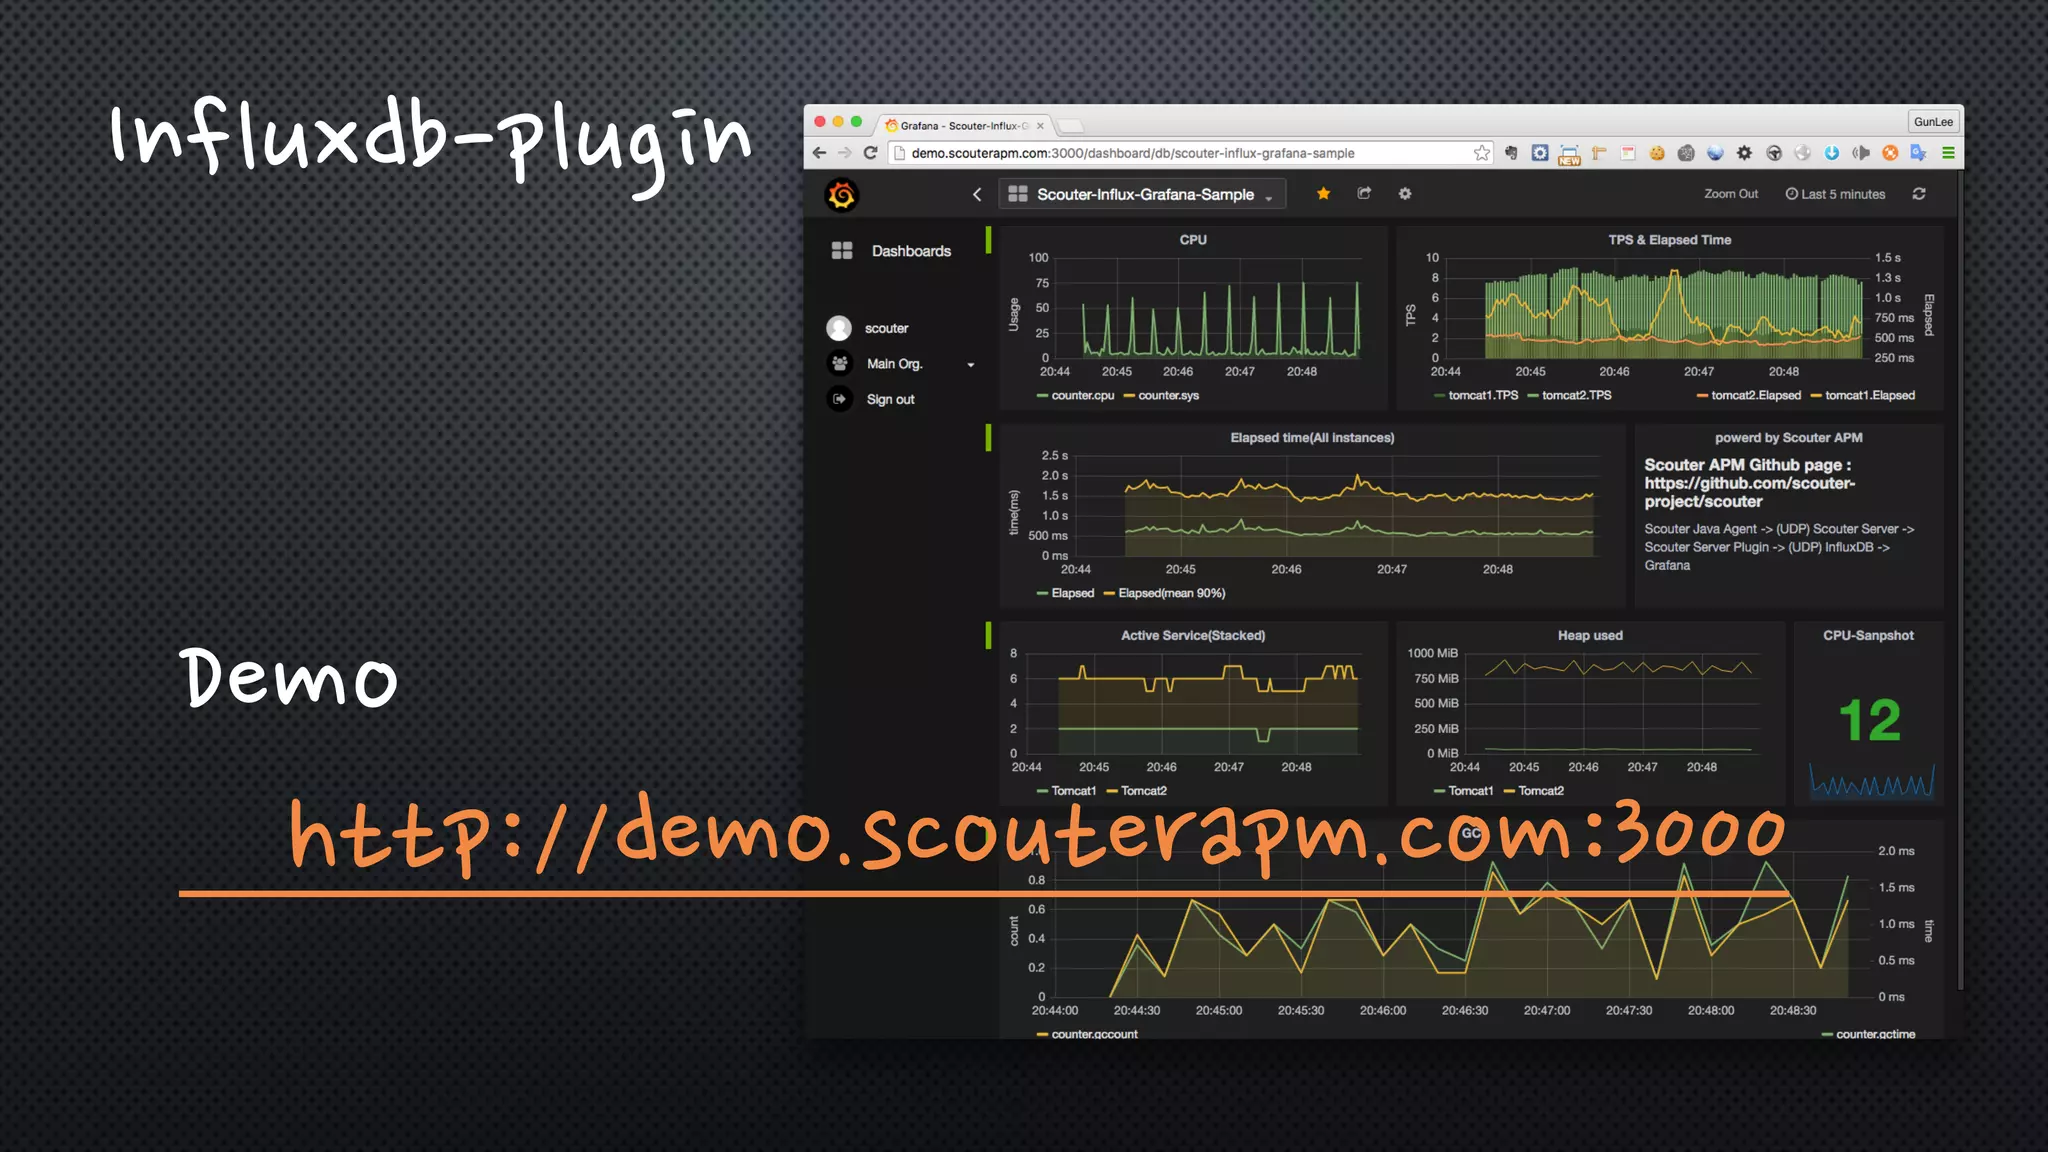Click the browser address bar URL
The width and height of the screenshot is (2048, 1152).
1132,153
